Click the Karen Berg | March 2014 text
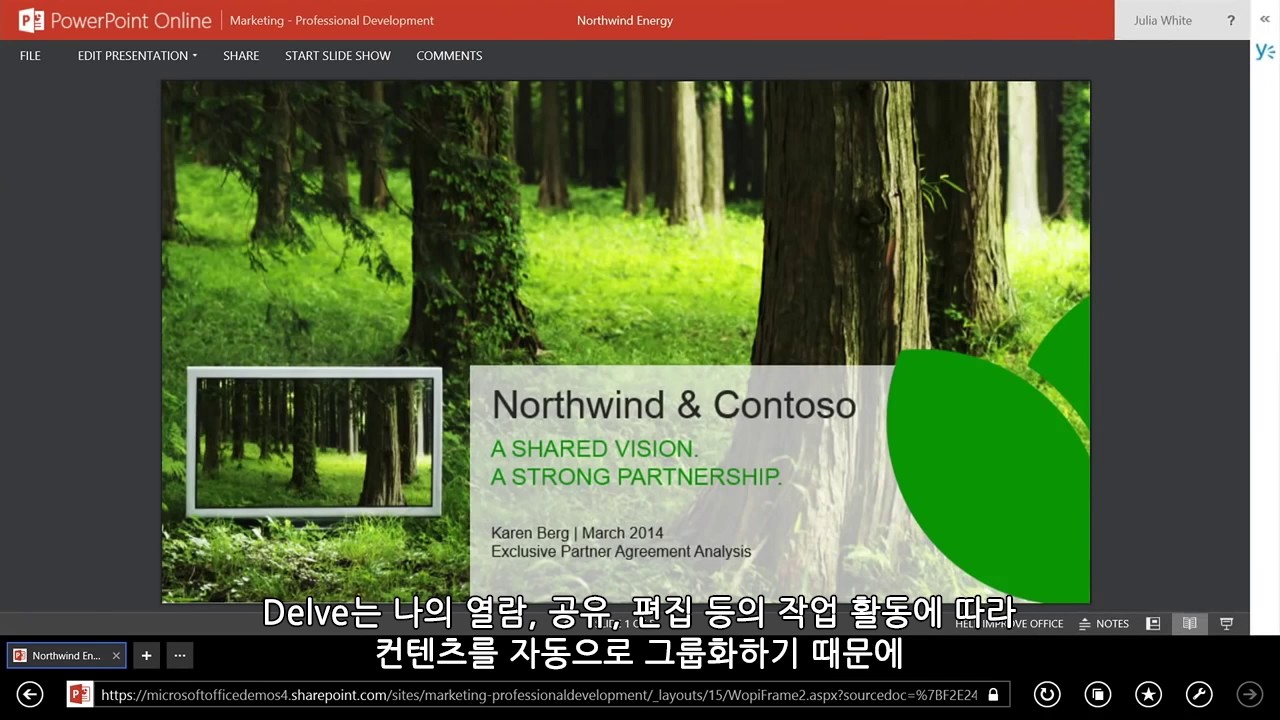 (x=577, y=533)
